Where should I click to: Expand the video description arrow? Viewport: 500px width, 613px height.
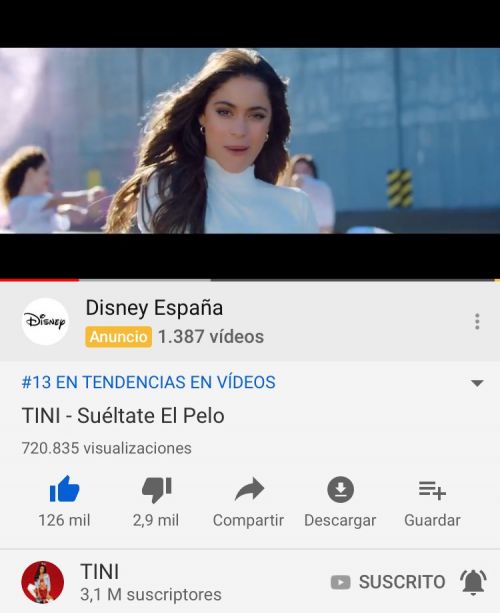[477, 383]
